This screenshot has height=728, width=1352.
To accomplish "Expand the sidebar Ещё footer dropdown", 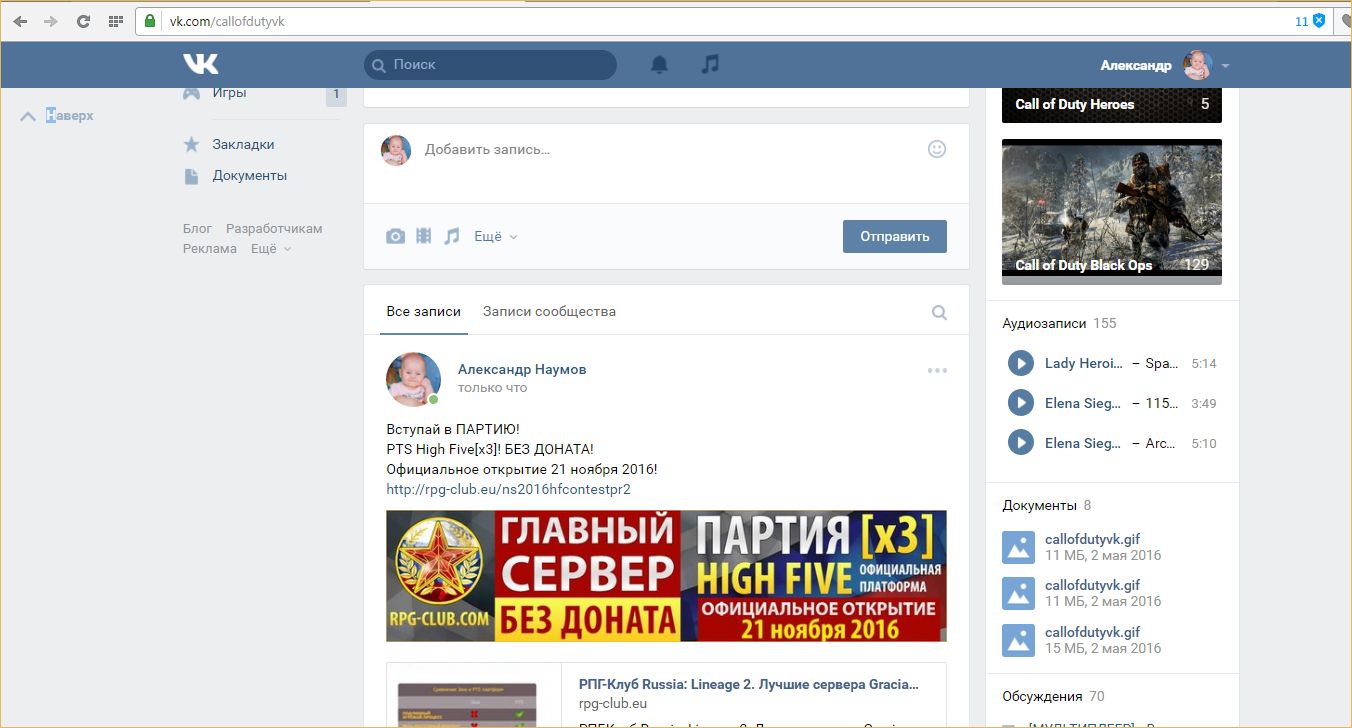I will pyautogui.click(x=270, y=249).
